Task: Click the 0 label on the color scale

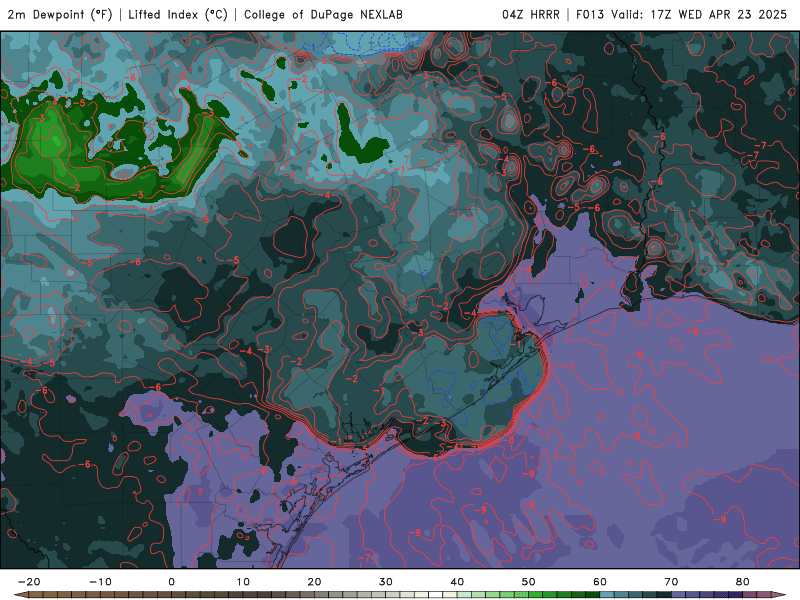Action: tap(171, 582)
